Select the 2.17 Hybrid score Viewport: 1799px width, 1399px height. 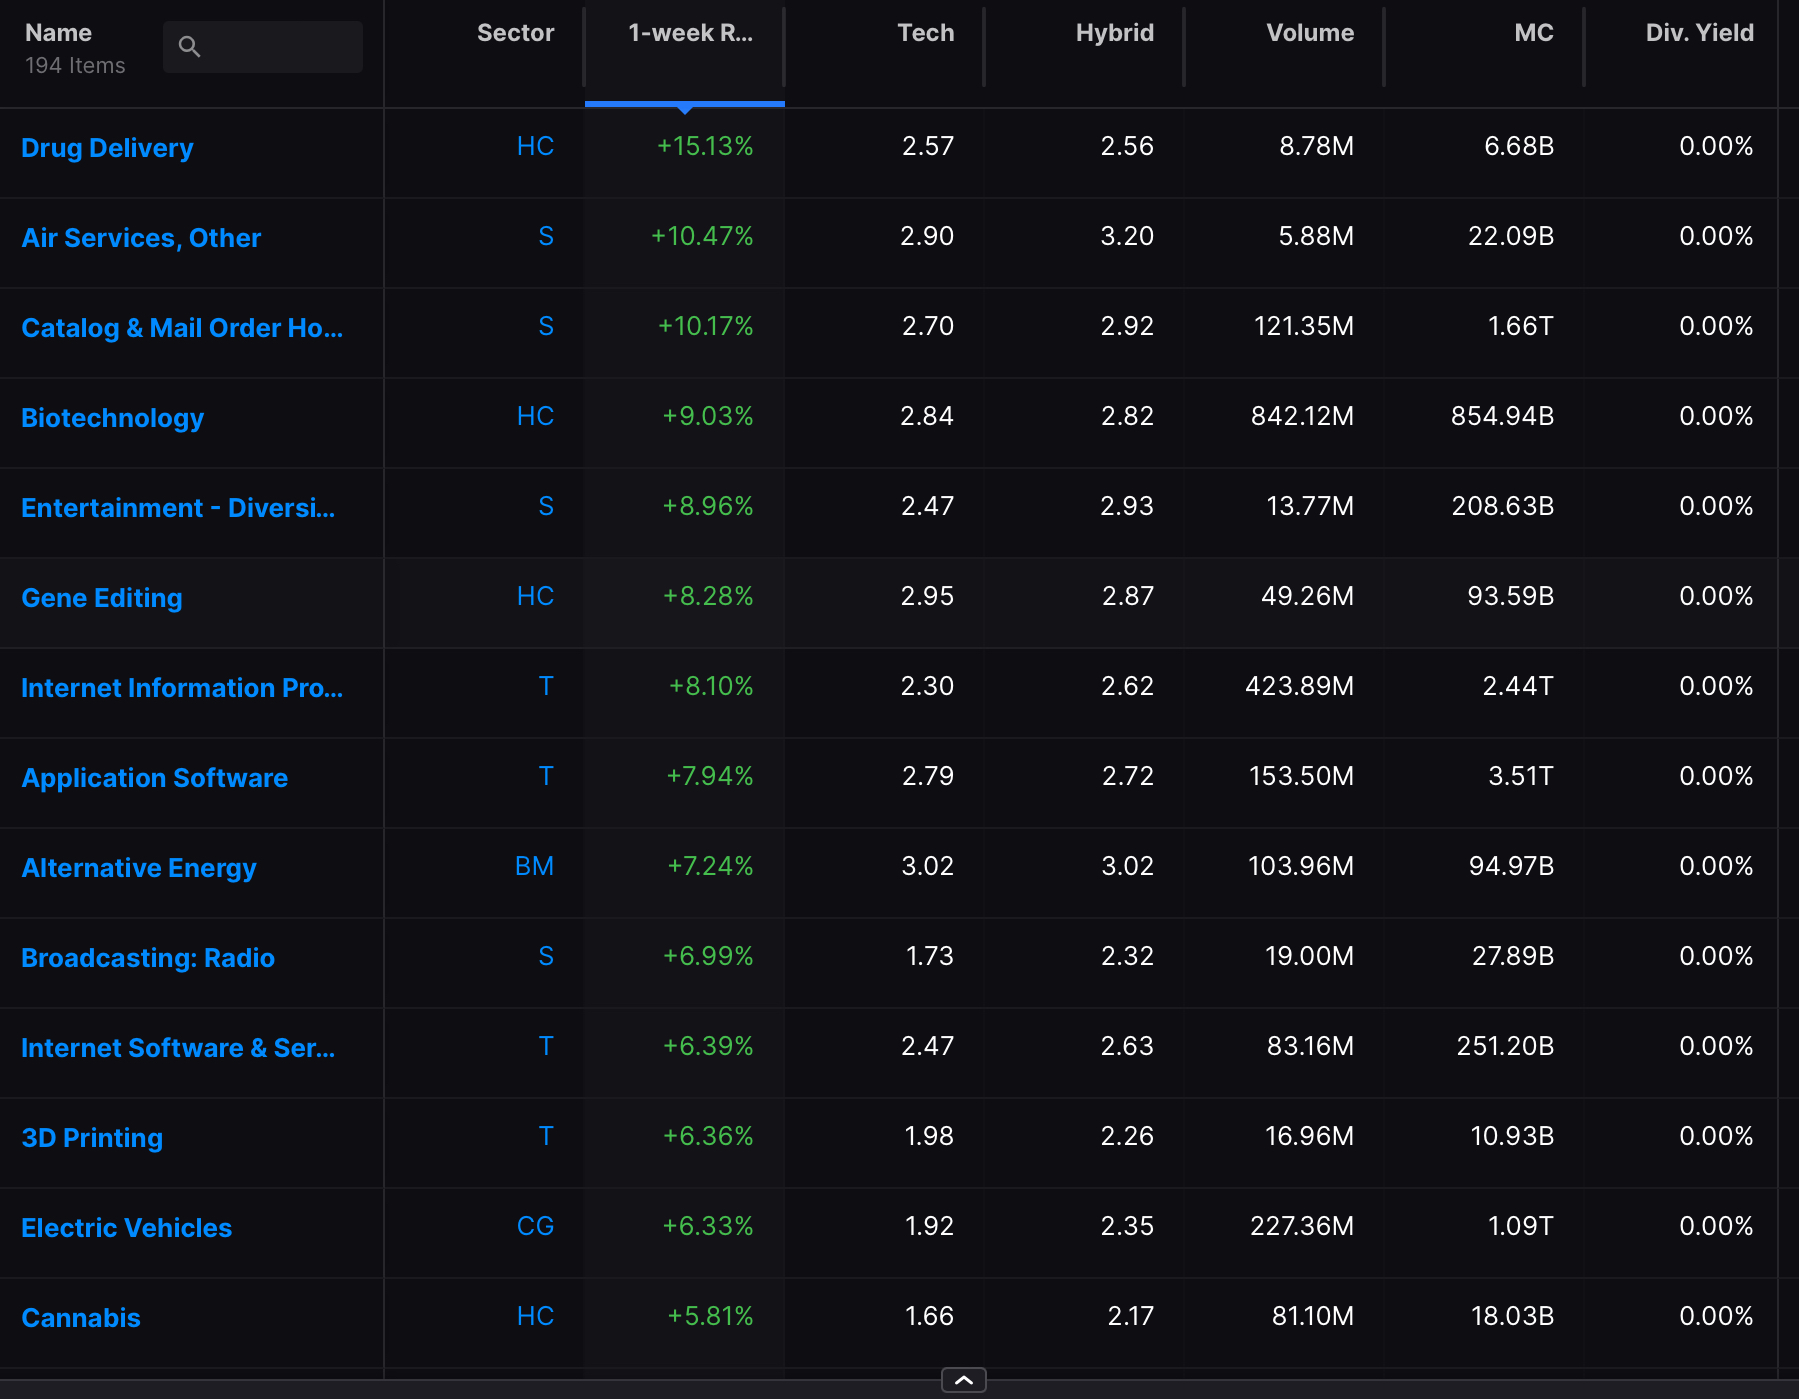click(1131, 1316)
